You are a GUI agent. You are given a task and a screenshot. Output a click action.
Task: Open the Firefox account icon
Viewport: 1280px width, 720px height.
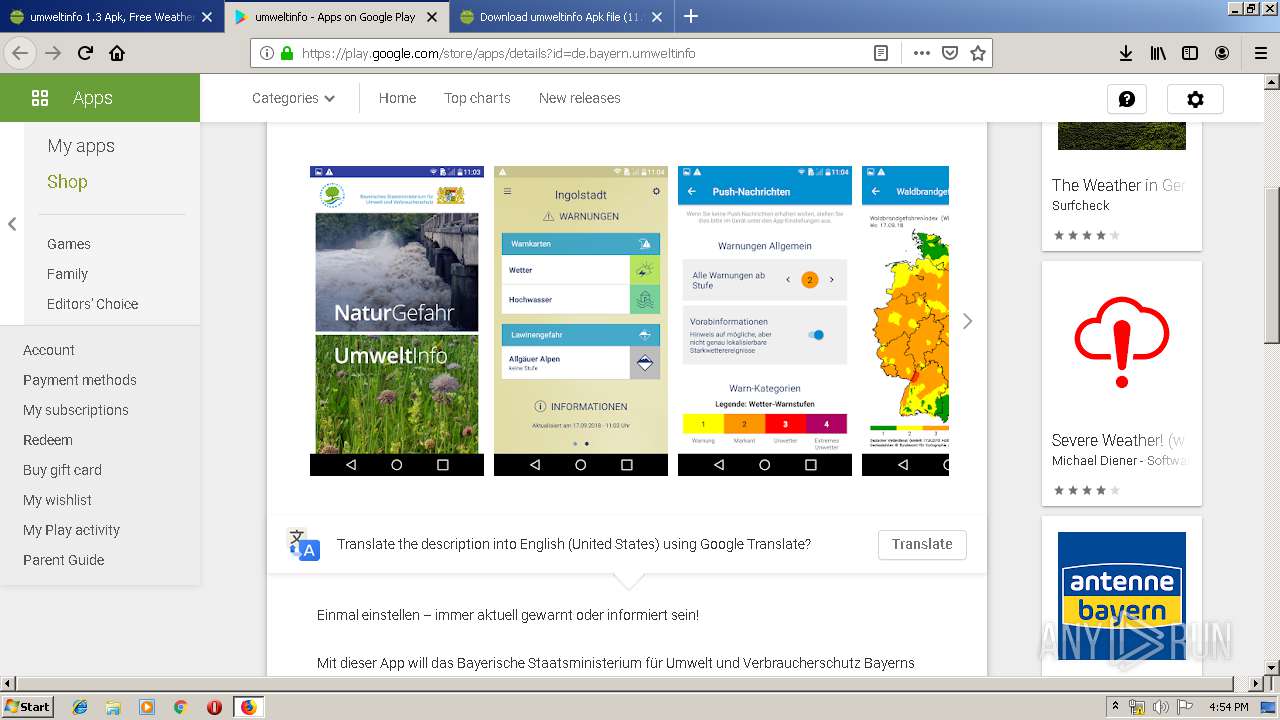[1222, 54]
